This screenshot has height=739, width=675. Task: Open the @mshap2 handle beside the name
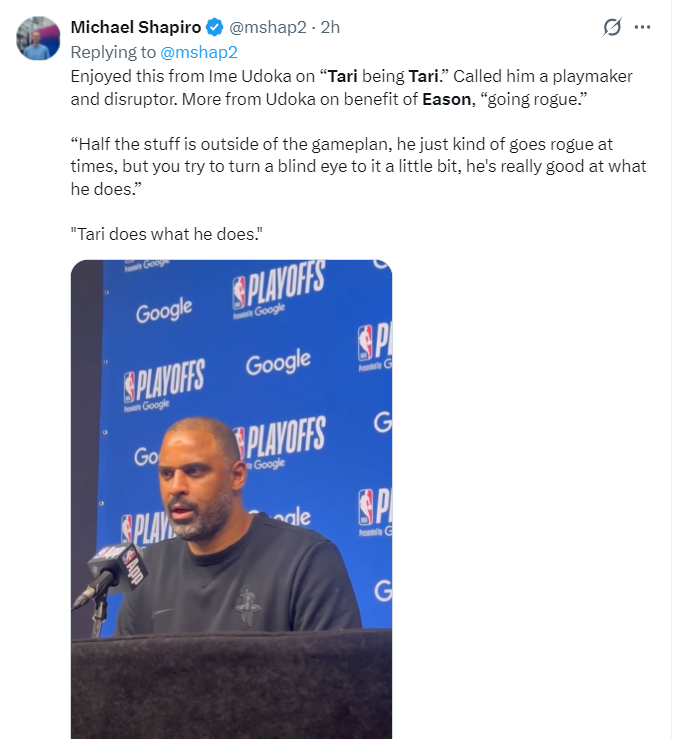[x=268, y=27]
